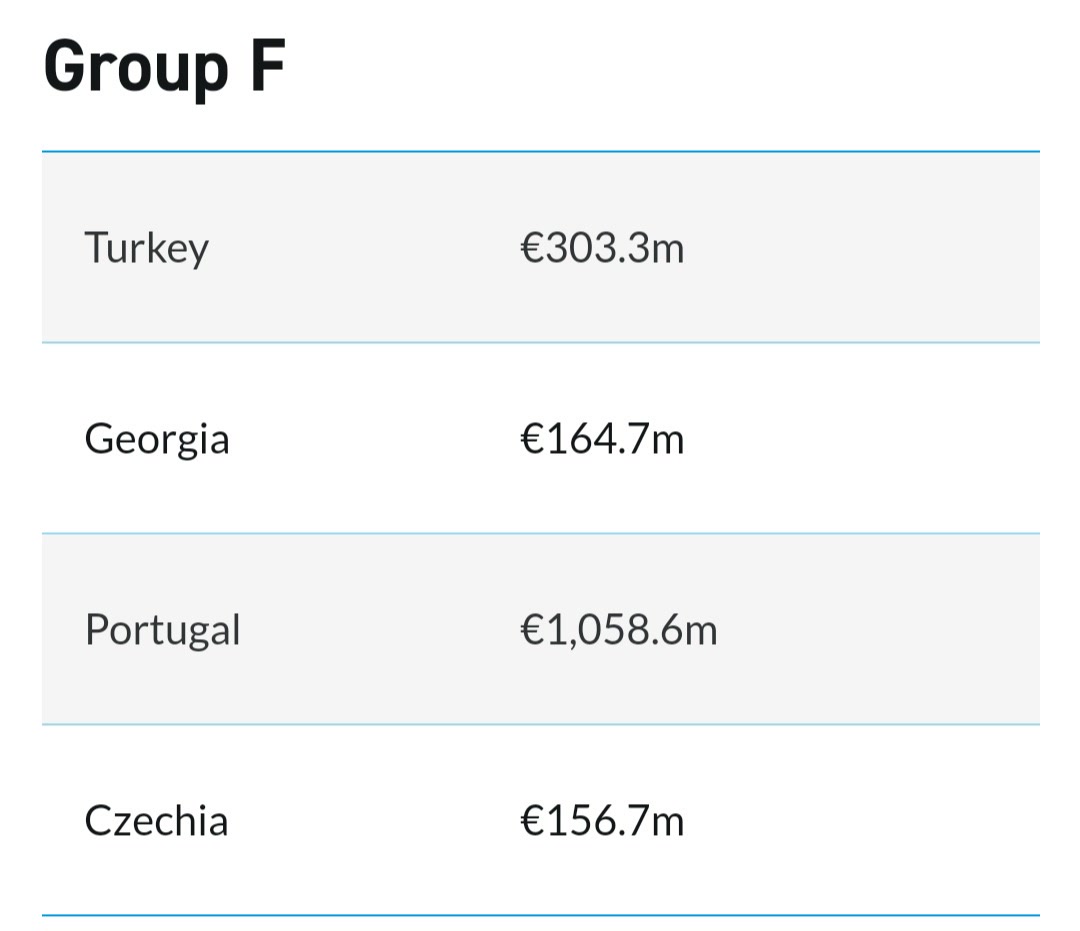Click the Group F heading
Image resolution: width=1080 pixels, height=931 pixels.
[x=164, y=68]
